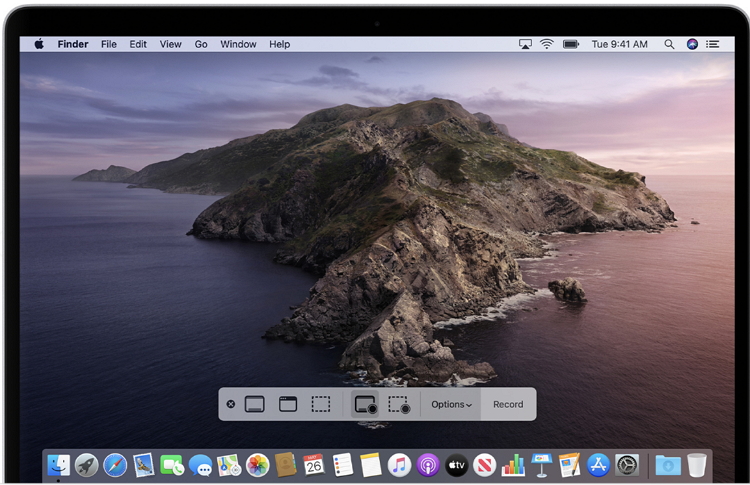Viewport: 750px width, 485px height.
Task: Open Pages from the Dock
Action: click(x=570, y=465)
